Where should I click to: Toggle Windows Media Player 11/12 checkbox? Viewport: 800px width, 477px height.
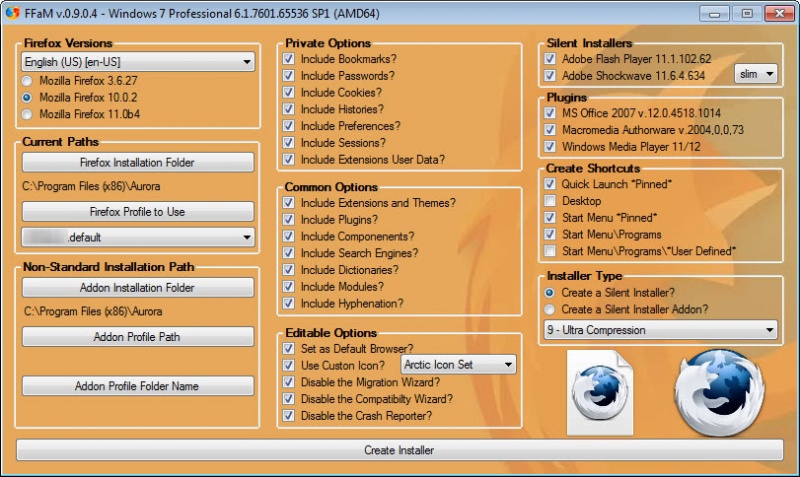550,146
